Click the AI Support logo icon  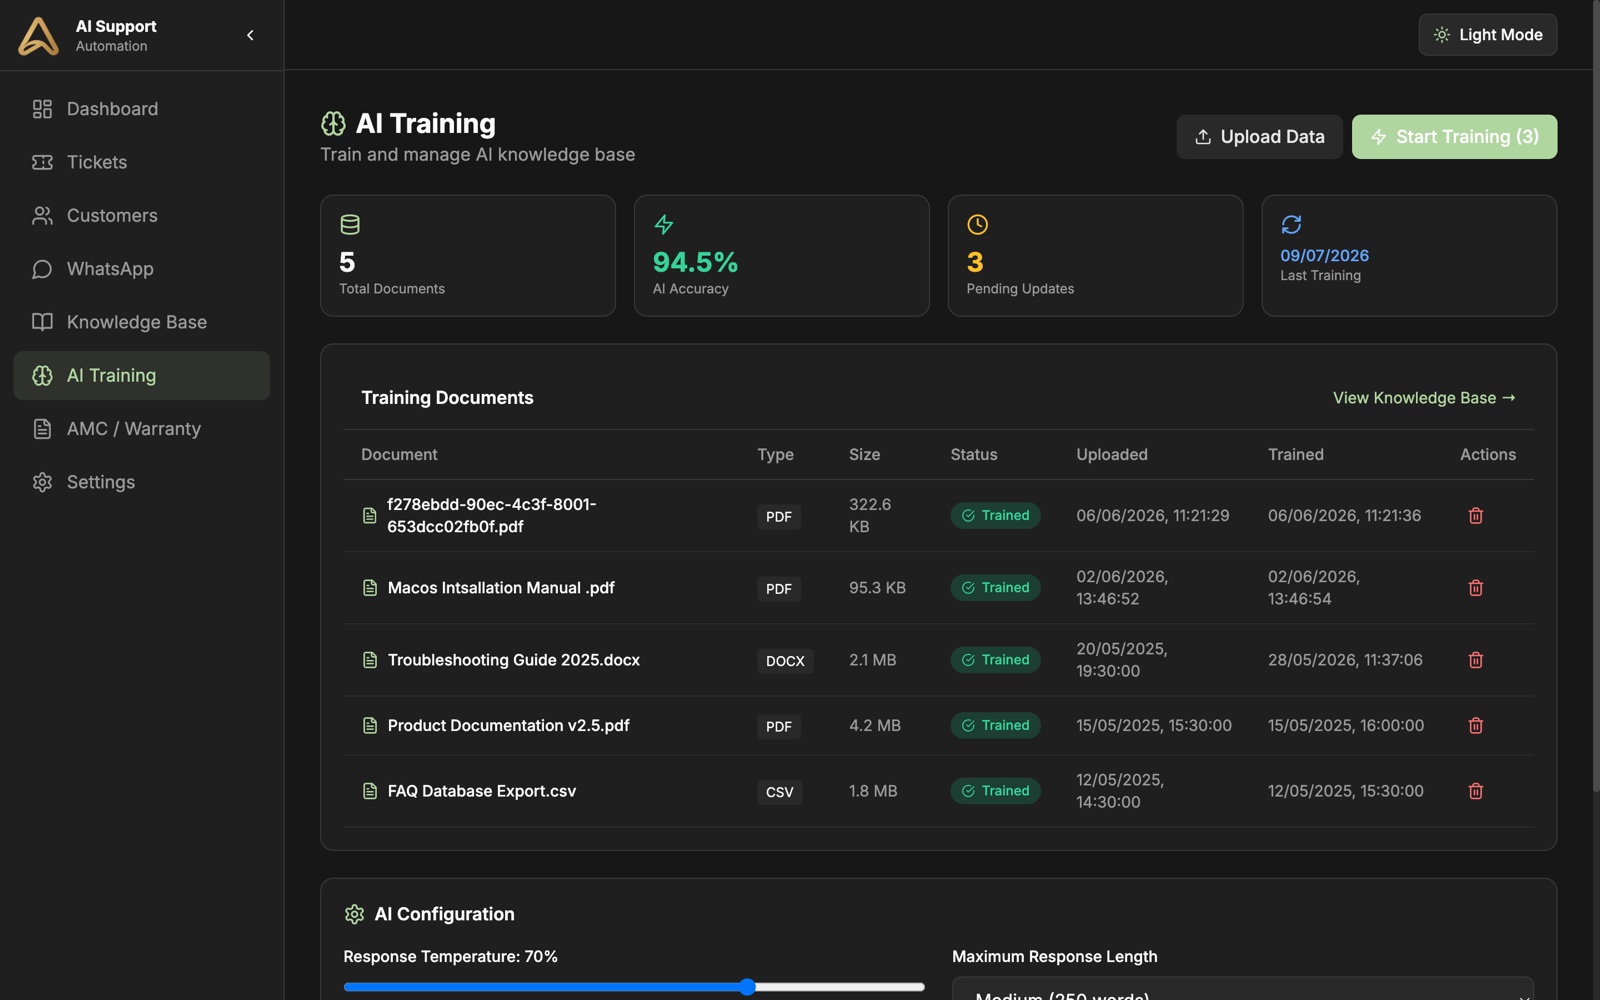tap(38, 35)
